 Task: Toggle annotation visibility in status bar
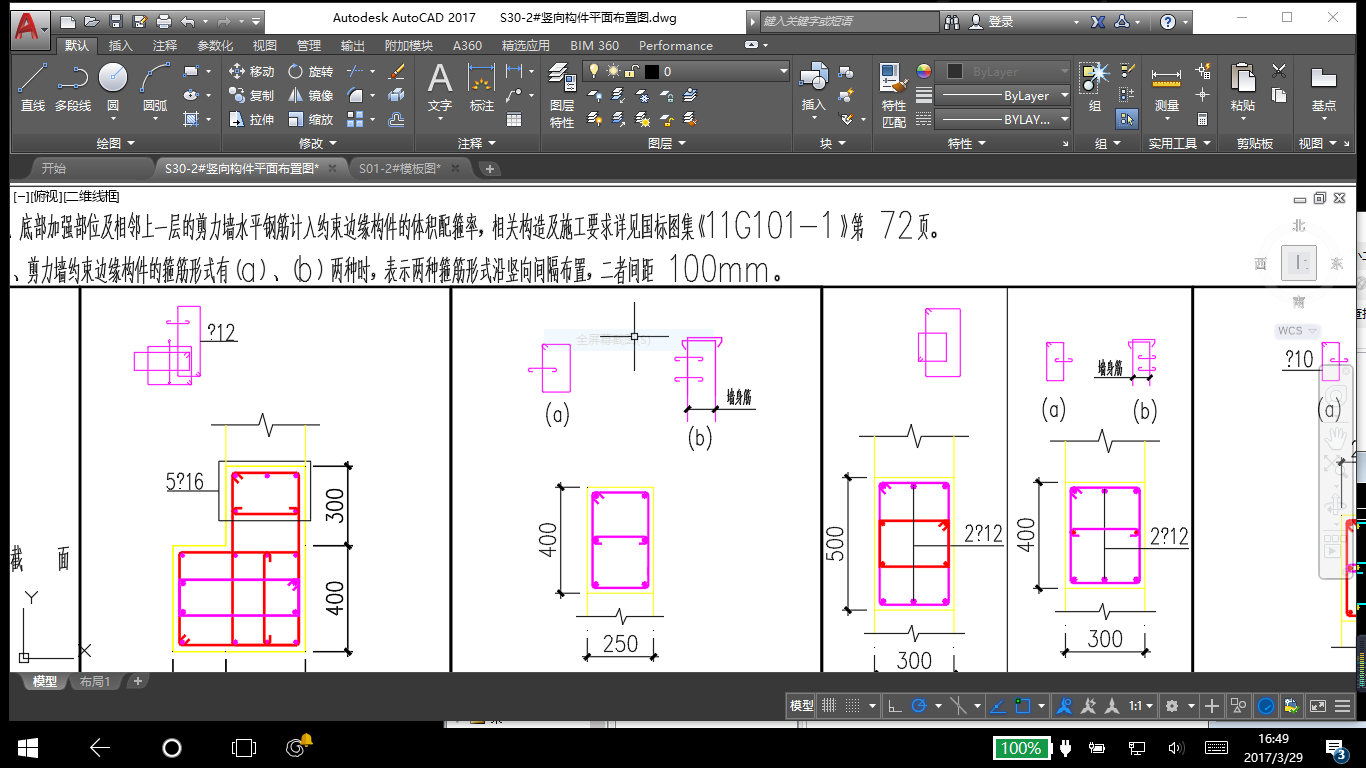tap(1065, 706)
